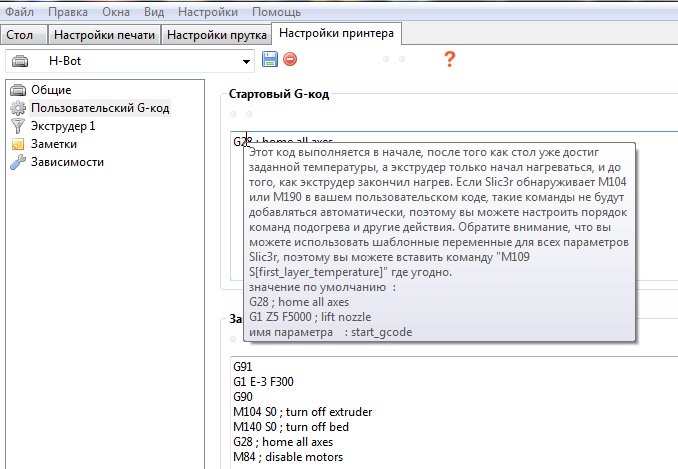Switch to the Настройки прутка tab
Image resolution: width=678 pixels, height=469 pixels.
point(217,35)
